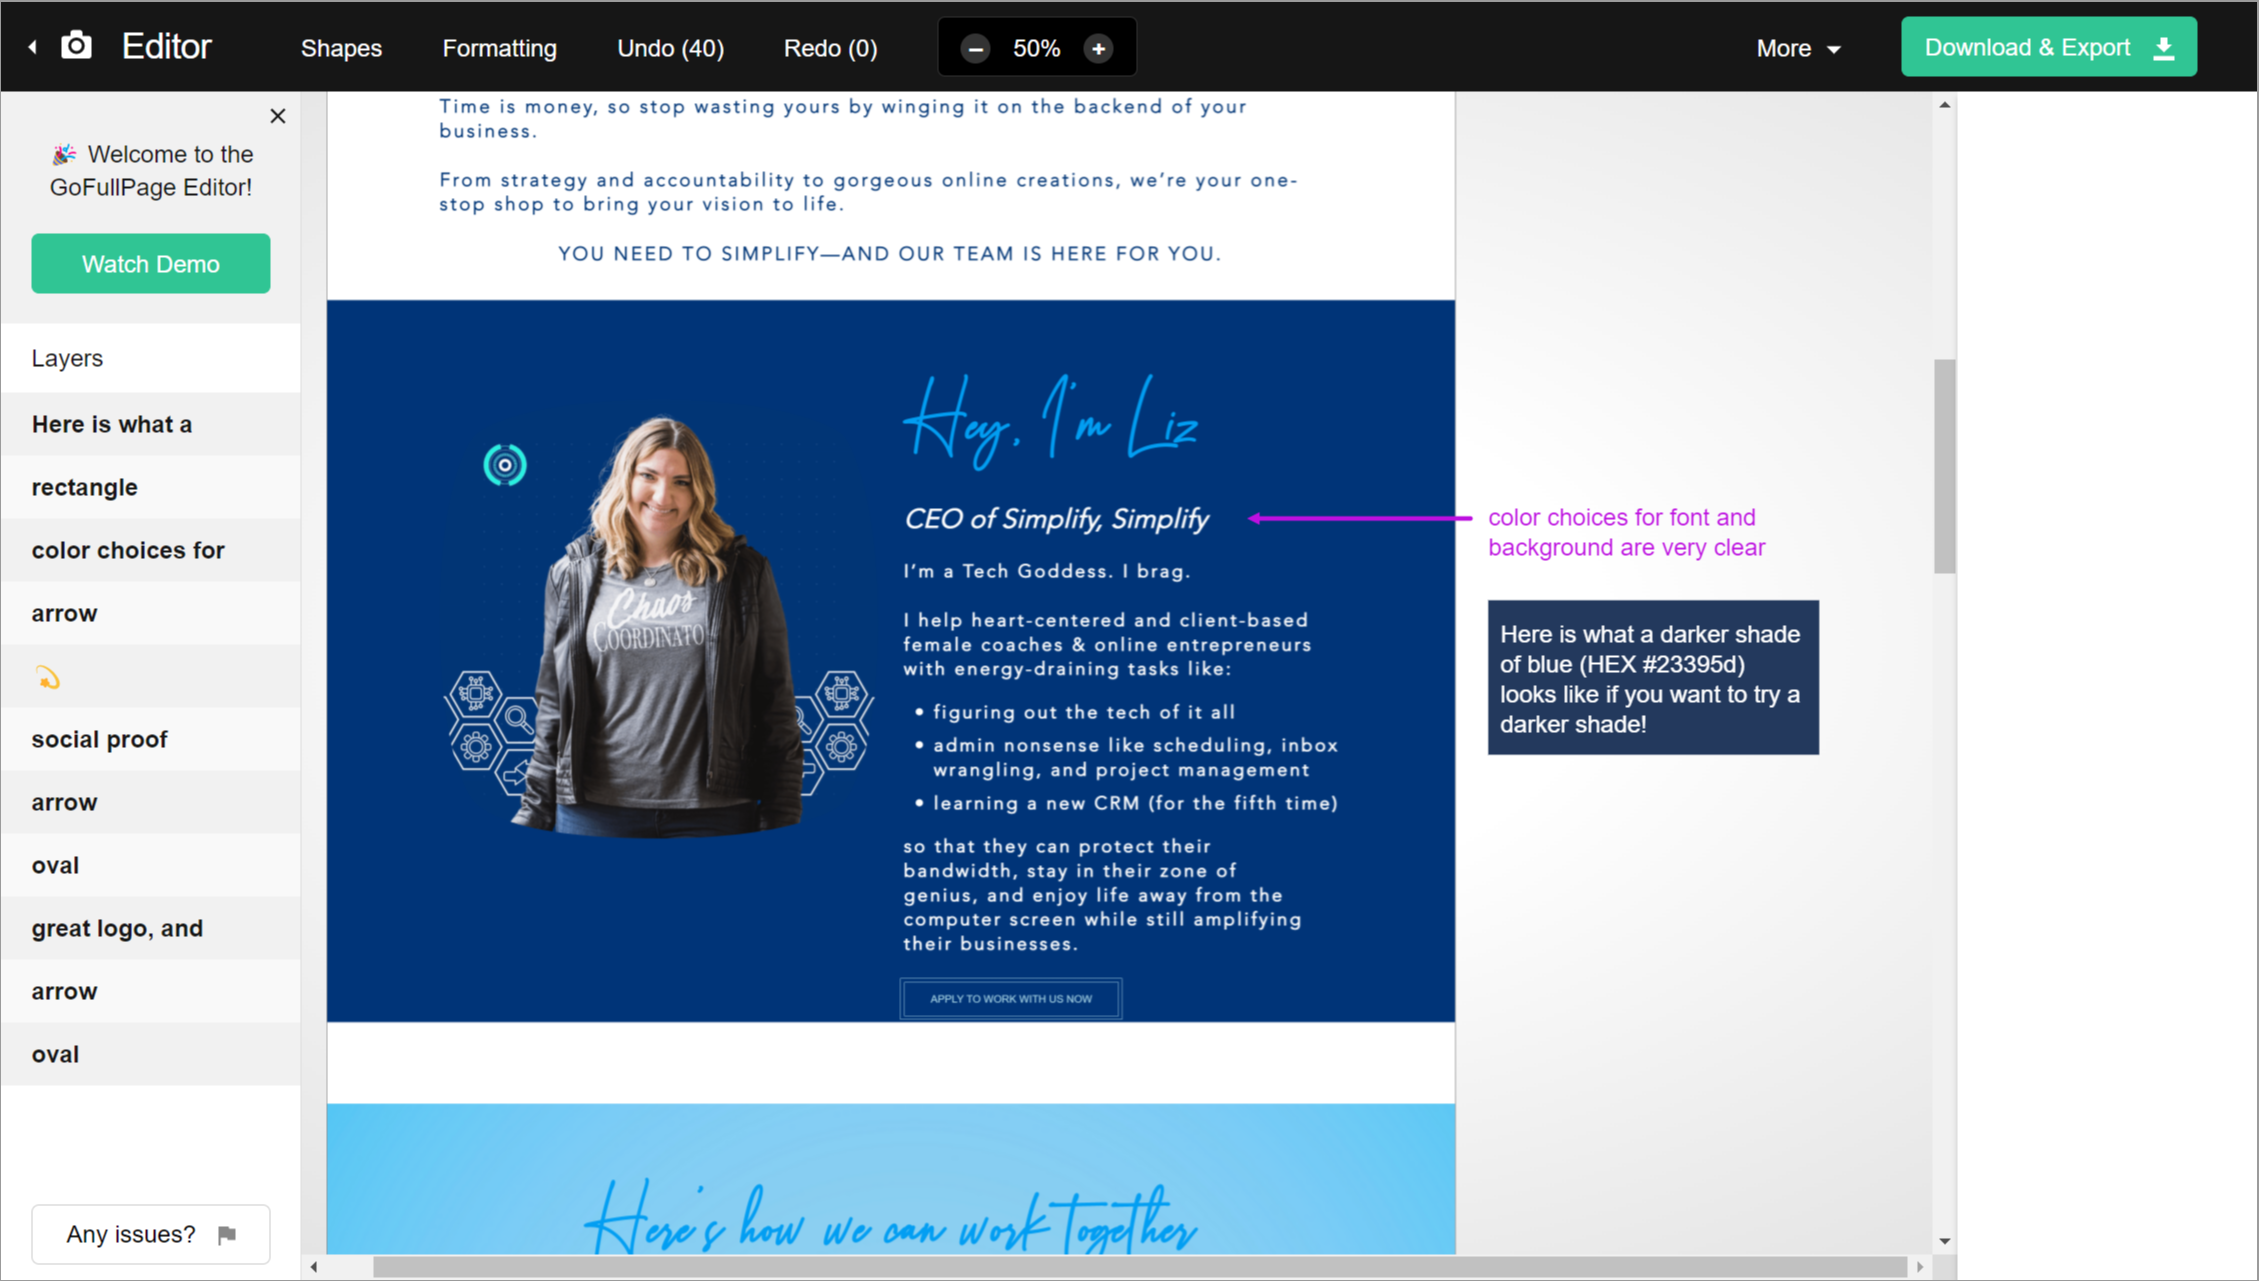Viewport: 2259px width, 1281px height.
Task: Select the yellow emoji layer item
Action: tap(48, 677)
